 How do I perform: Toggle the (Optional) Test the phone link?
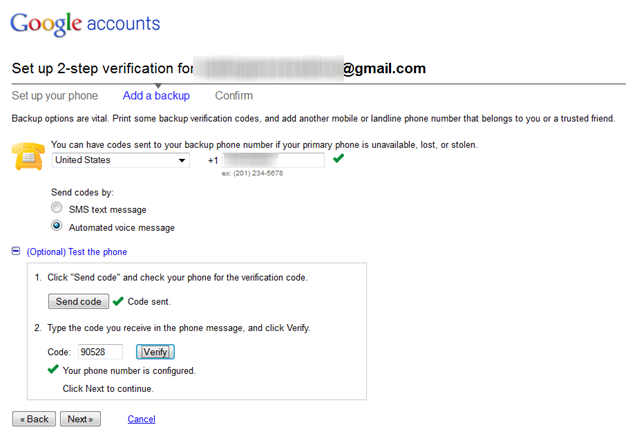tap(77, 252)
